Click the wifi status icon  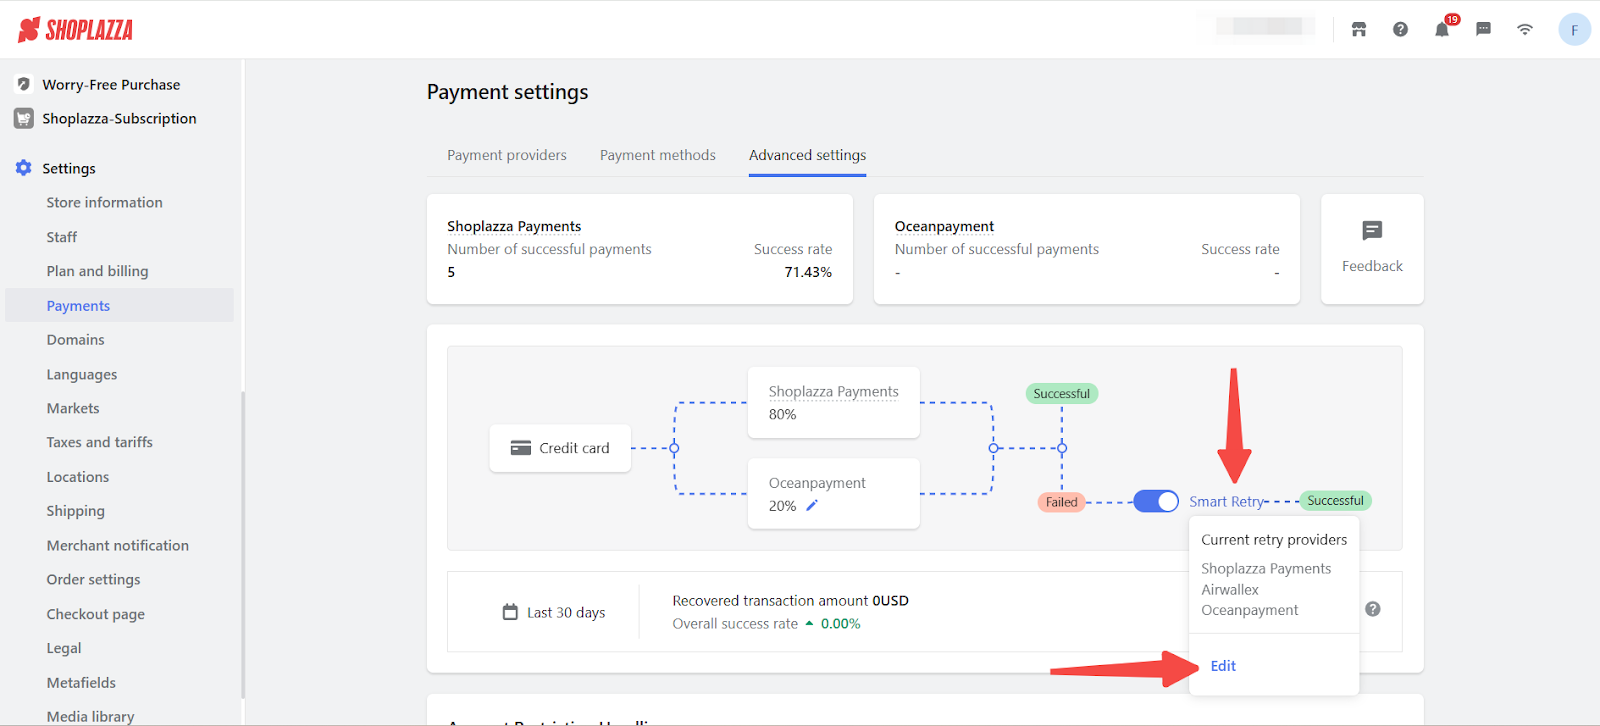pos(1525,29)
